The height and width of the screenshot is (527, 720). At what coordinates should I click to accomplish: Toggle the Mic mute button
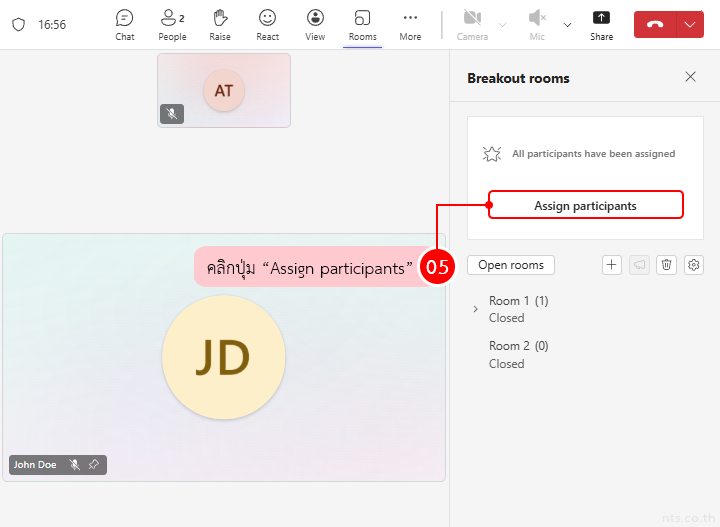coord(537,24)
